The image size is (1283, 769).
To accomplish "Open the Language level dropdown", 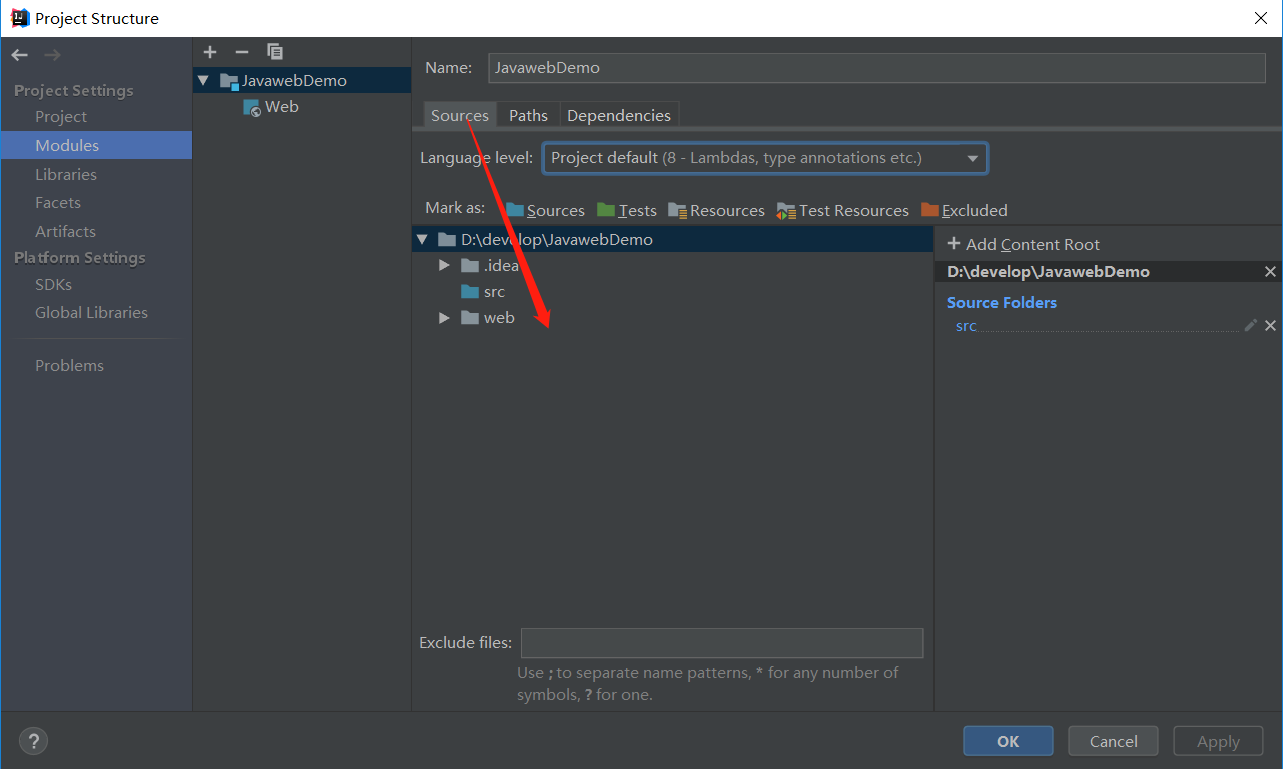I will [x=765, y=158].
